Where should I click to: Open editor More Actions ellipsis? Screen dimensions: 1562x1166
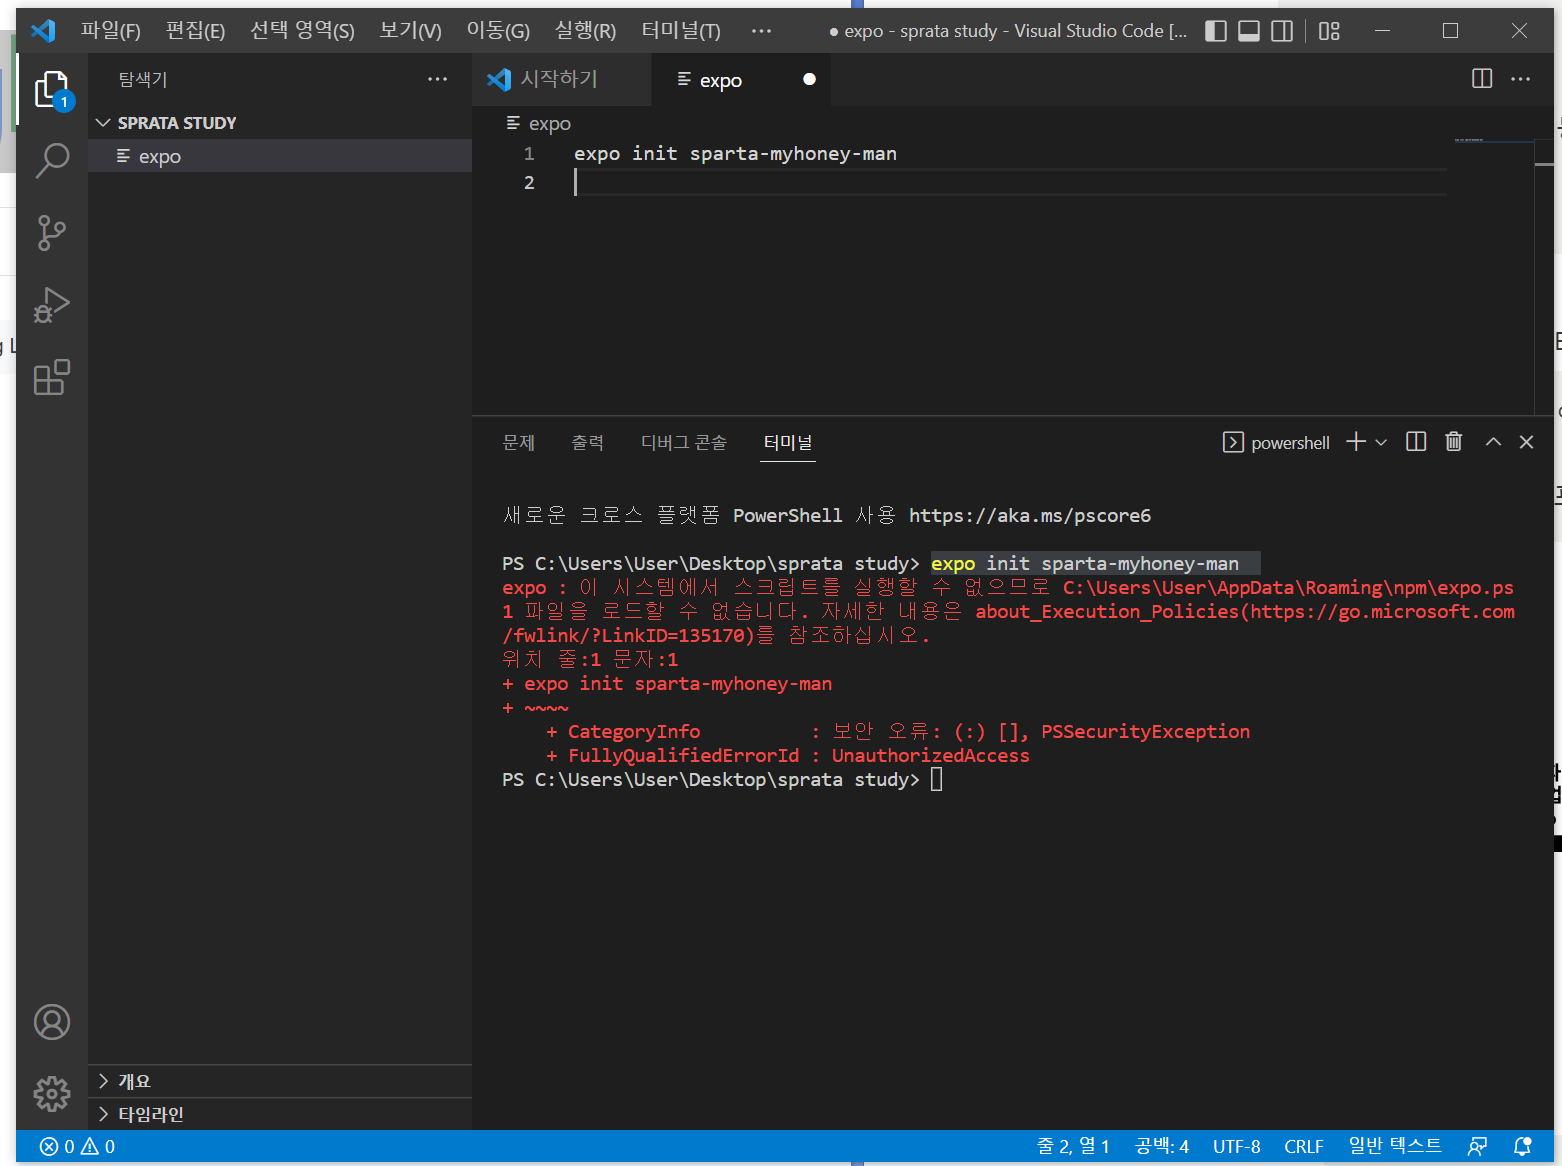(x=1520, y=79)
